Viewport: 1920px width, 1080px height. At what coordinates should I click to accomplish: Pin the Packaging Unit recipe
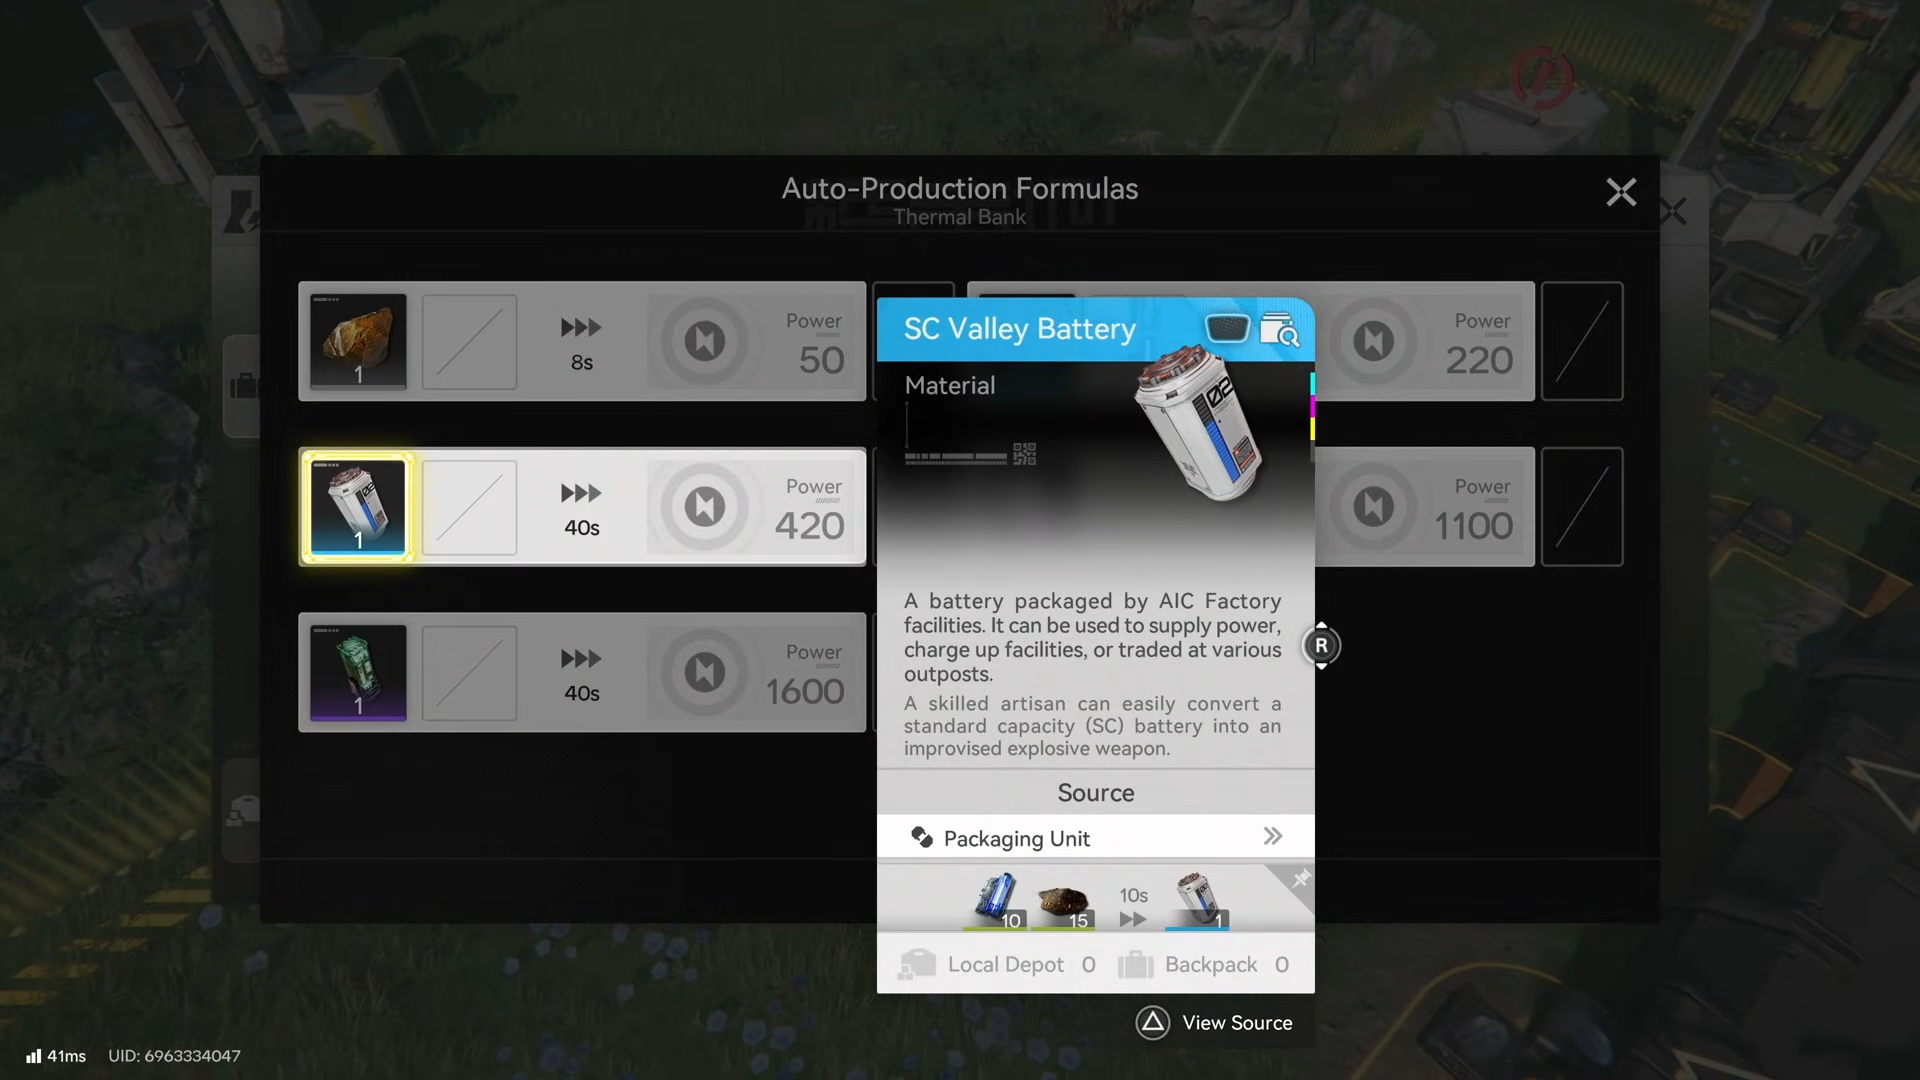1299,880
